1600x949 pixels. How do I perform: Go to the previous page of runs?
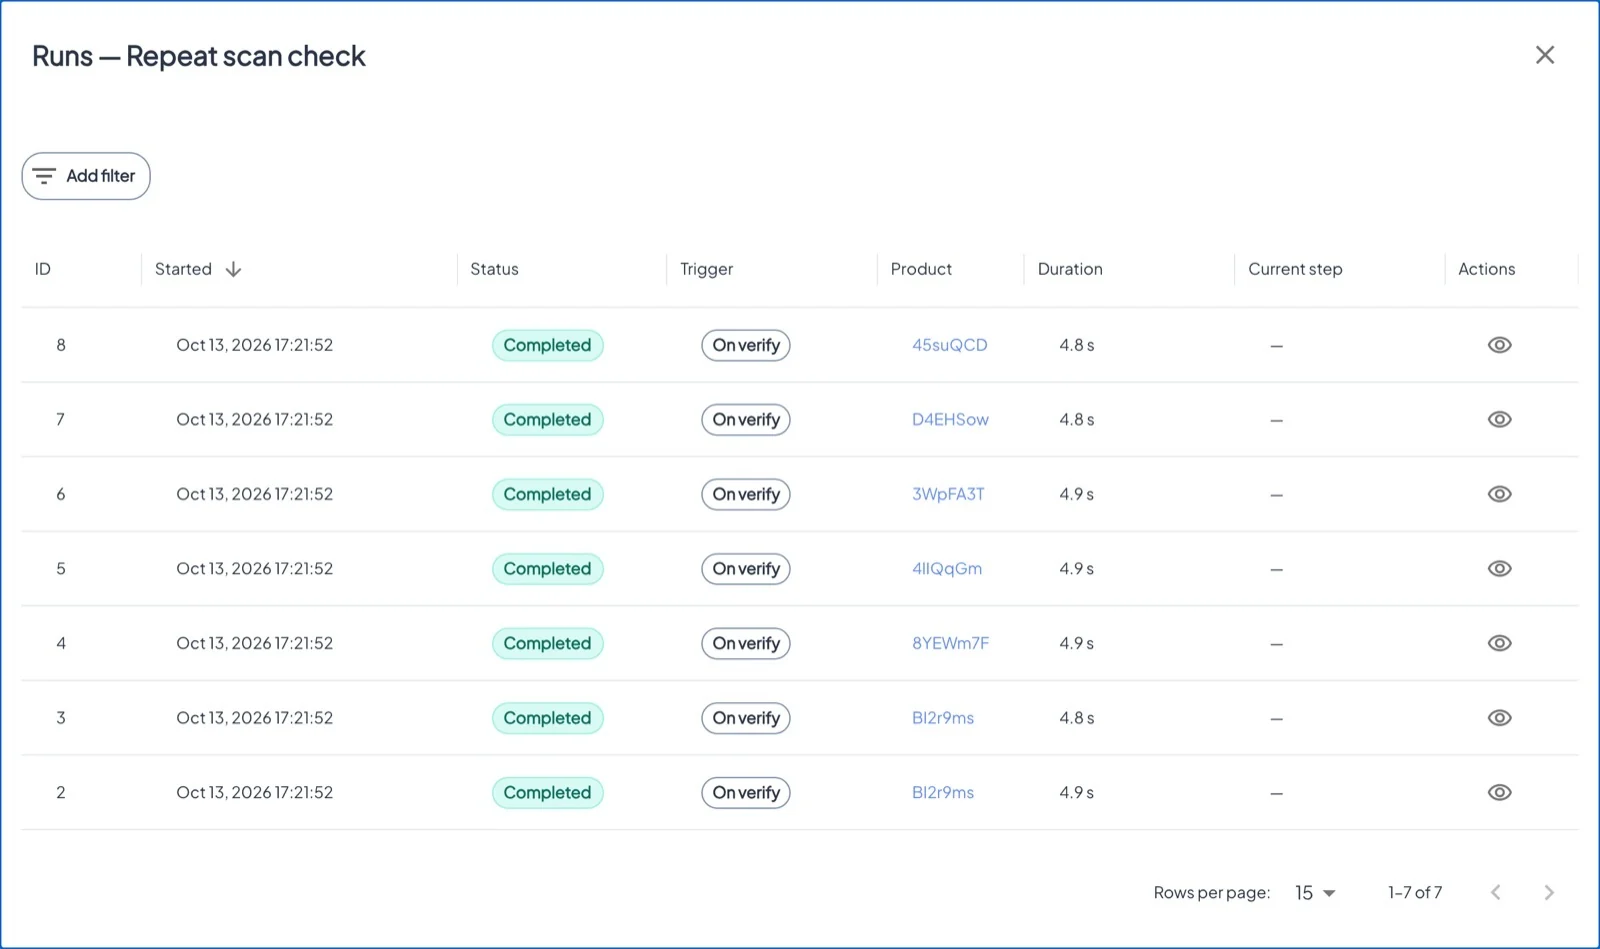pyautogui.click(x=1496, y=892)
